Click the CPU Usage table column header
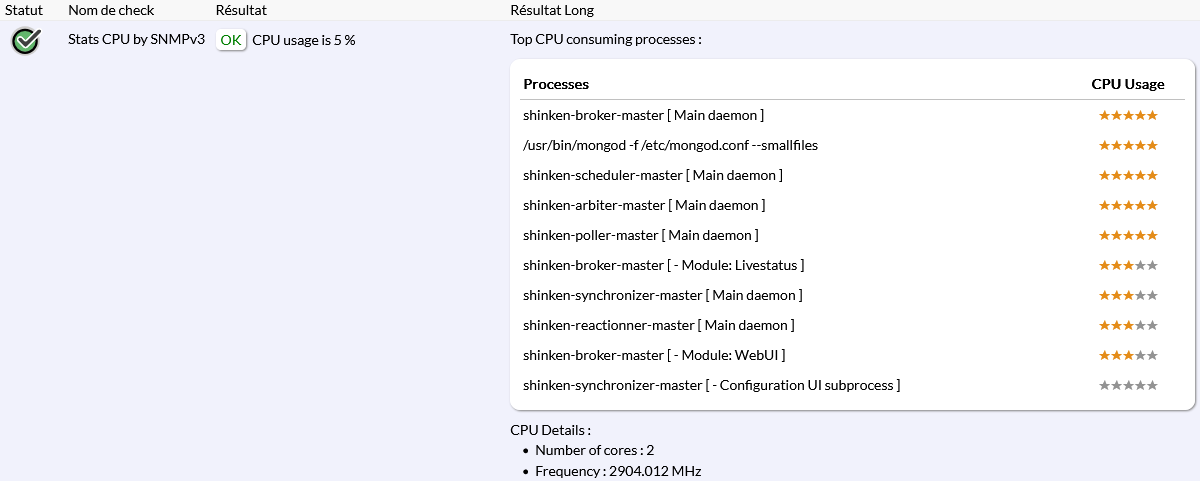Screen dimensions: 1200x481 tap(1128, 84)
